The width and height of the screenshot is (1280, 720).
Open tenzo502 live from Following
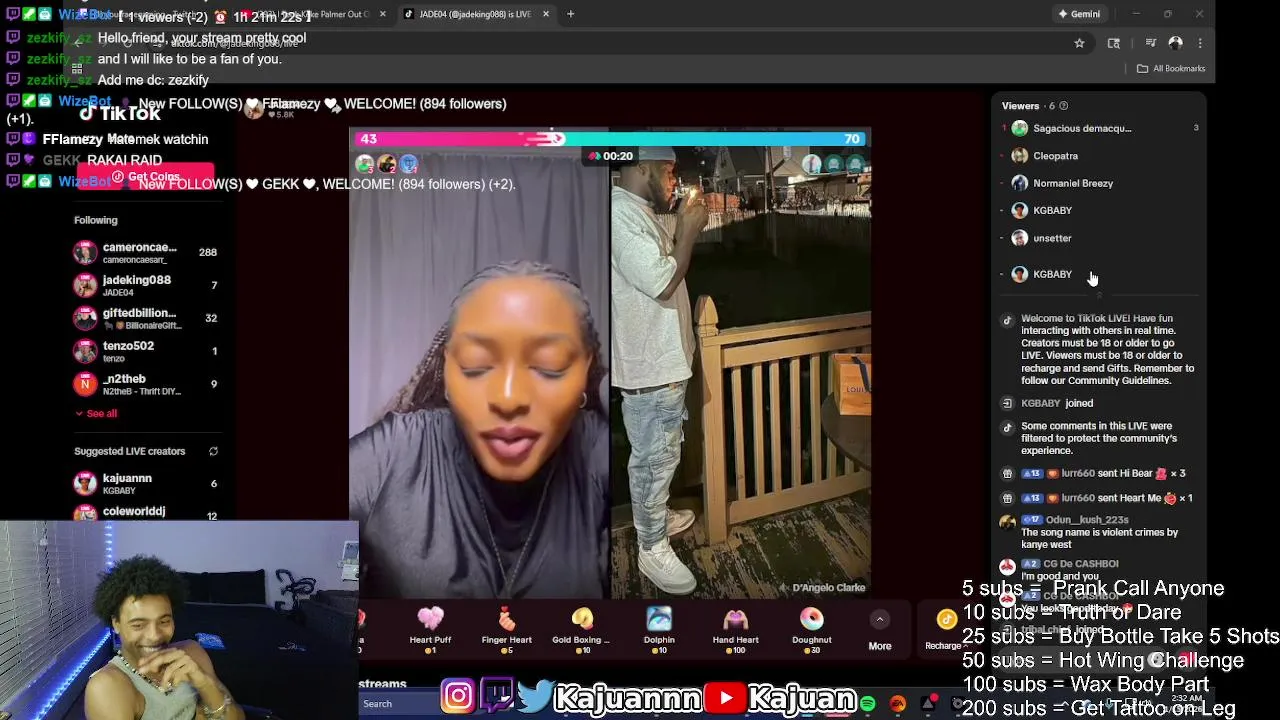[145, 351]
